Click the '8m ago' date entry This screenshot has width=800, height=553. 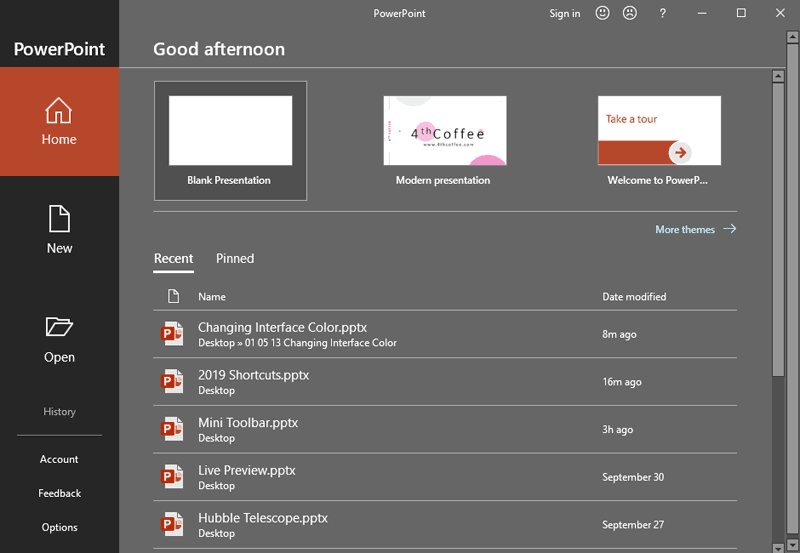click(x=619, y=334)
